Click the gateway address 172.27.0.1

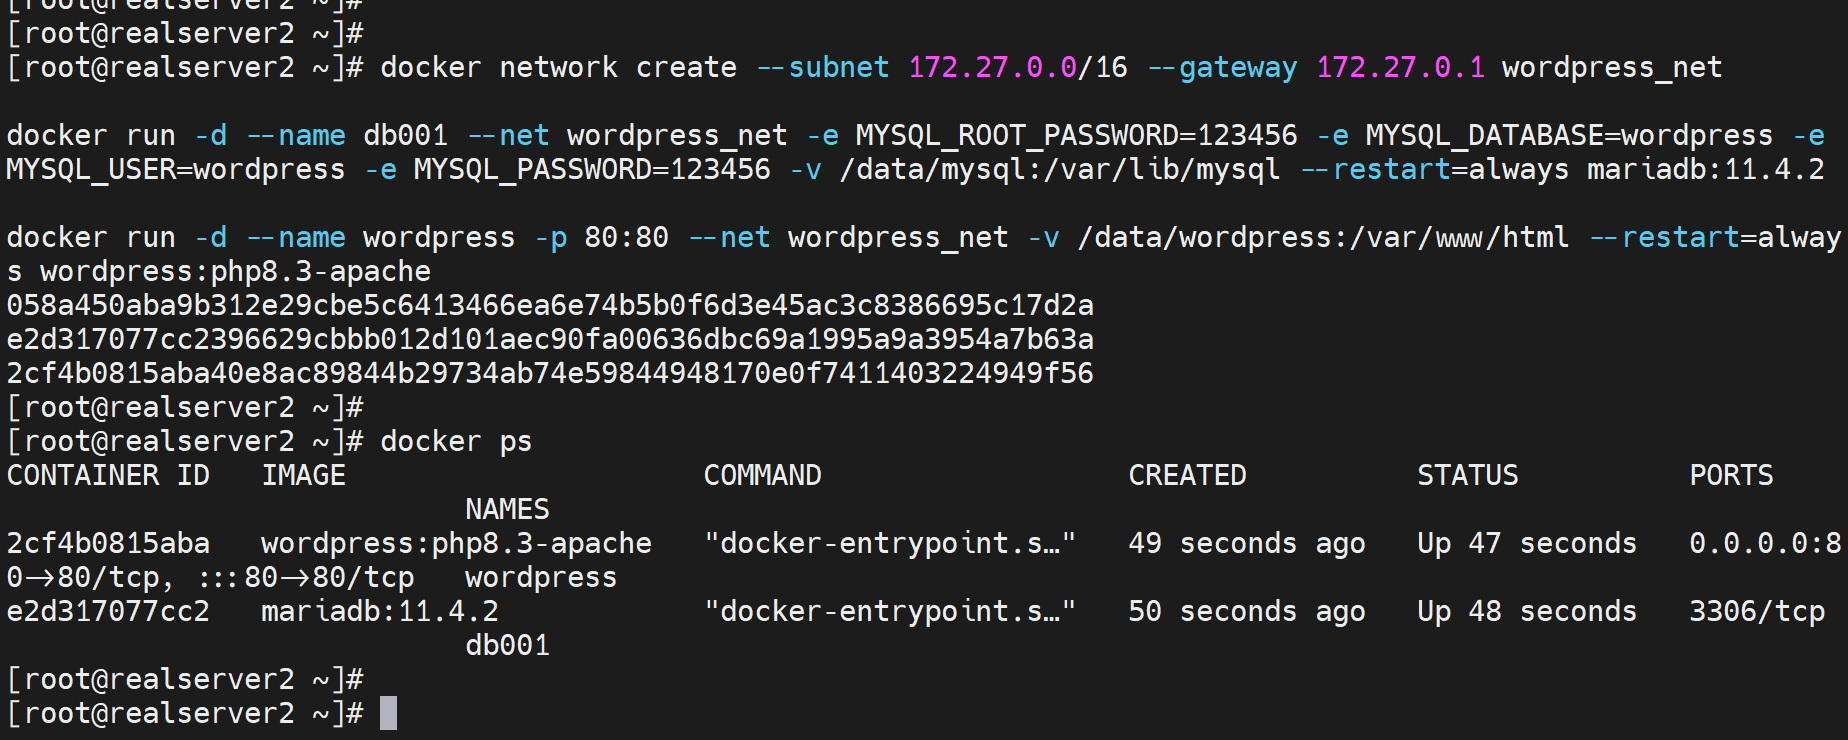coord(1400,67)
